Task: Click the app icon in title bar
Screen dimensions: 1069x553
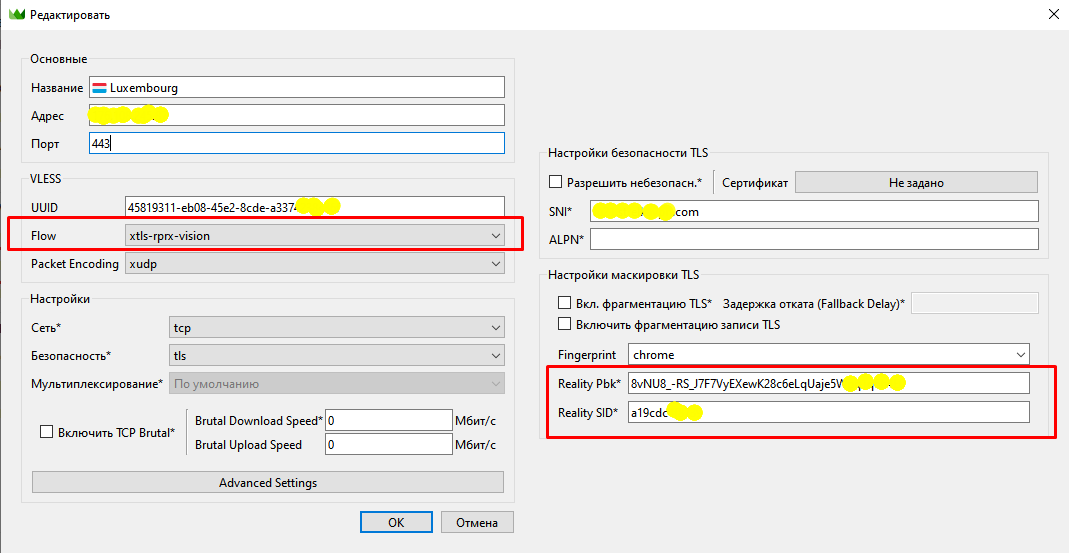Action: (x=15, y=14)
